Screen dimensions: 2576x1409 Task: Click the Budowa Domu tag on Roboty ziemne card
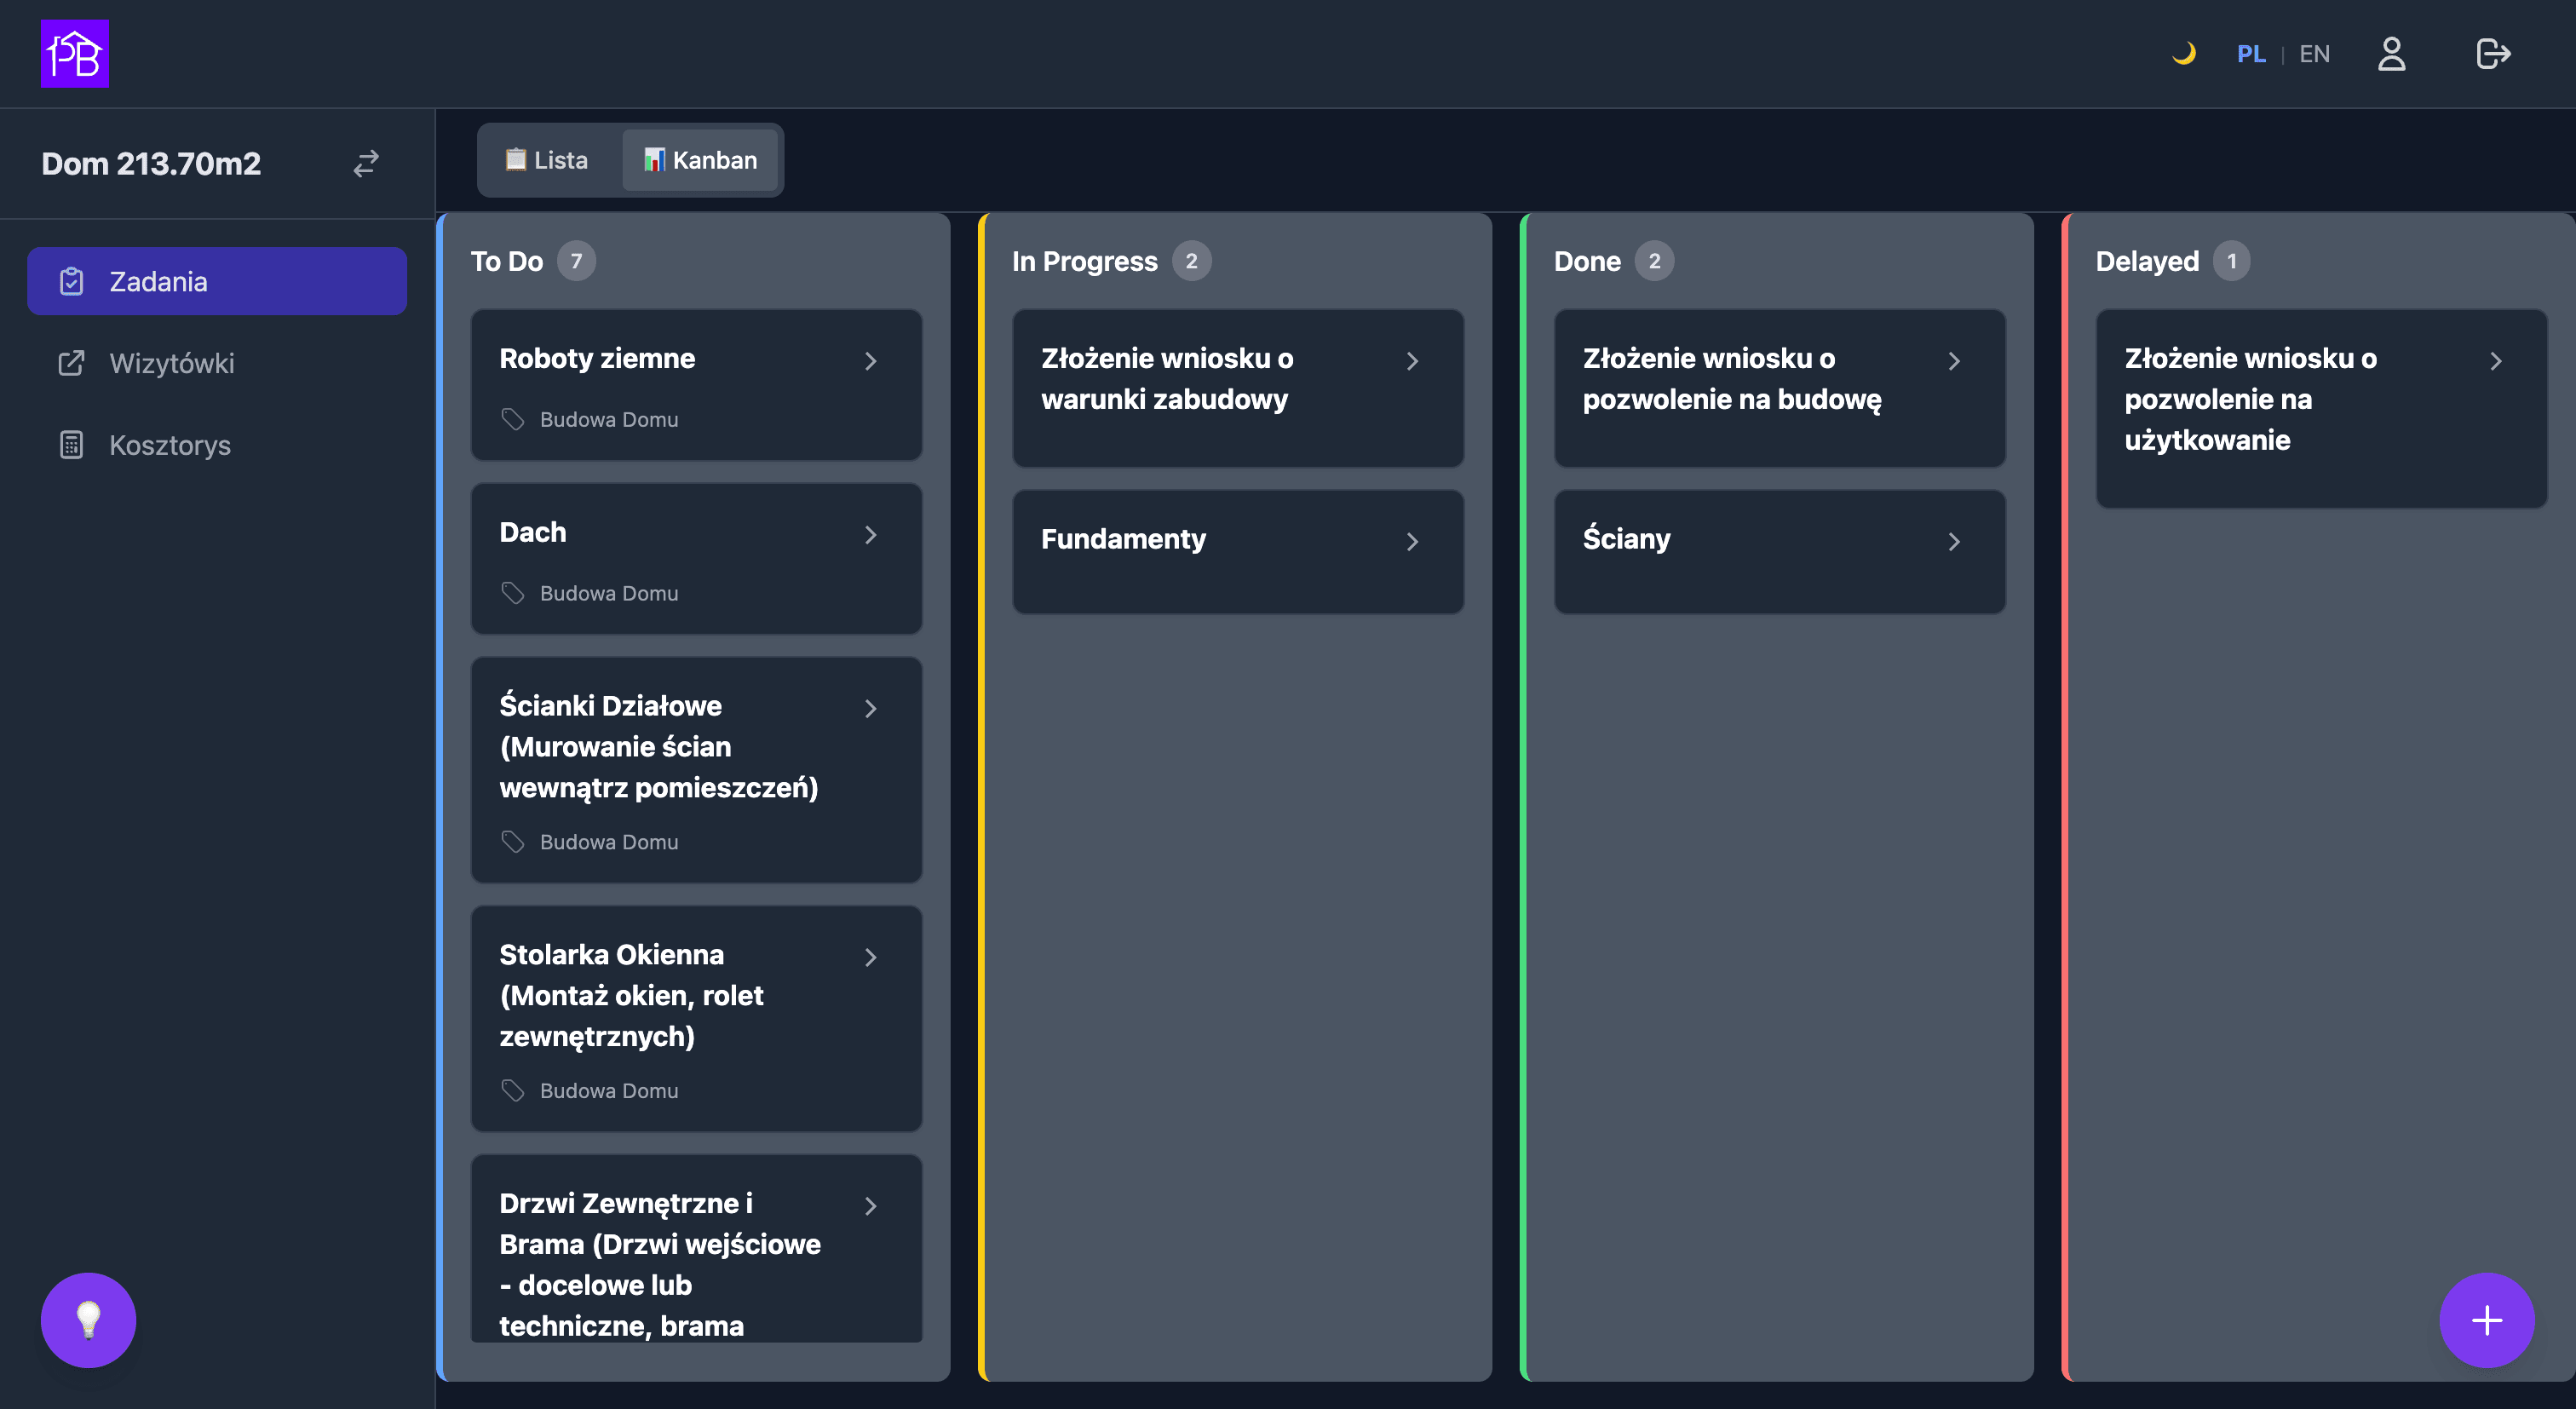(590, 419)
